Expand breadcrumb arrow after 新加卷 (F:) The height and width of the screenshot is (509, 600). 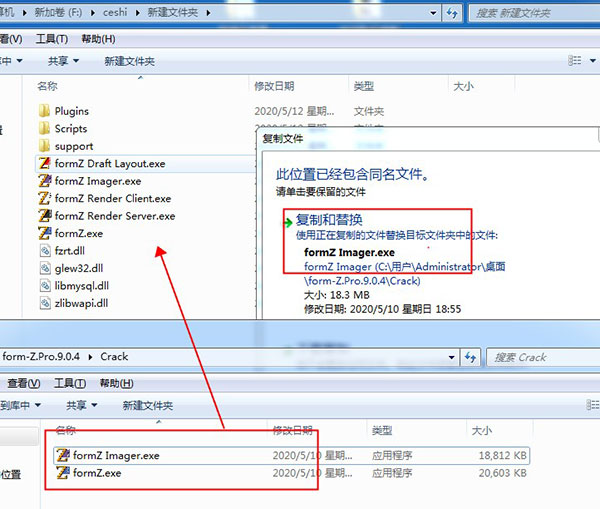tap(93, 13)
